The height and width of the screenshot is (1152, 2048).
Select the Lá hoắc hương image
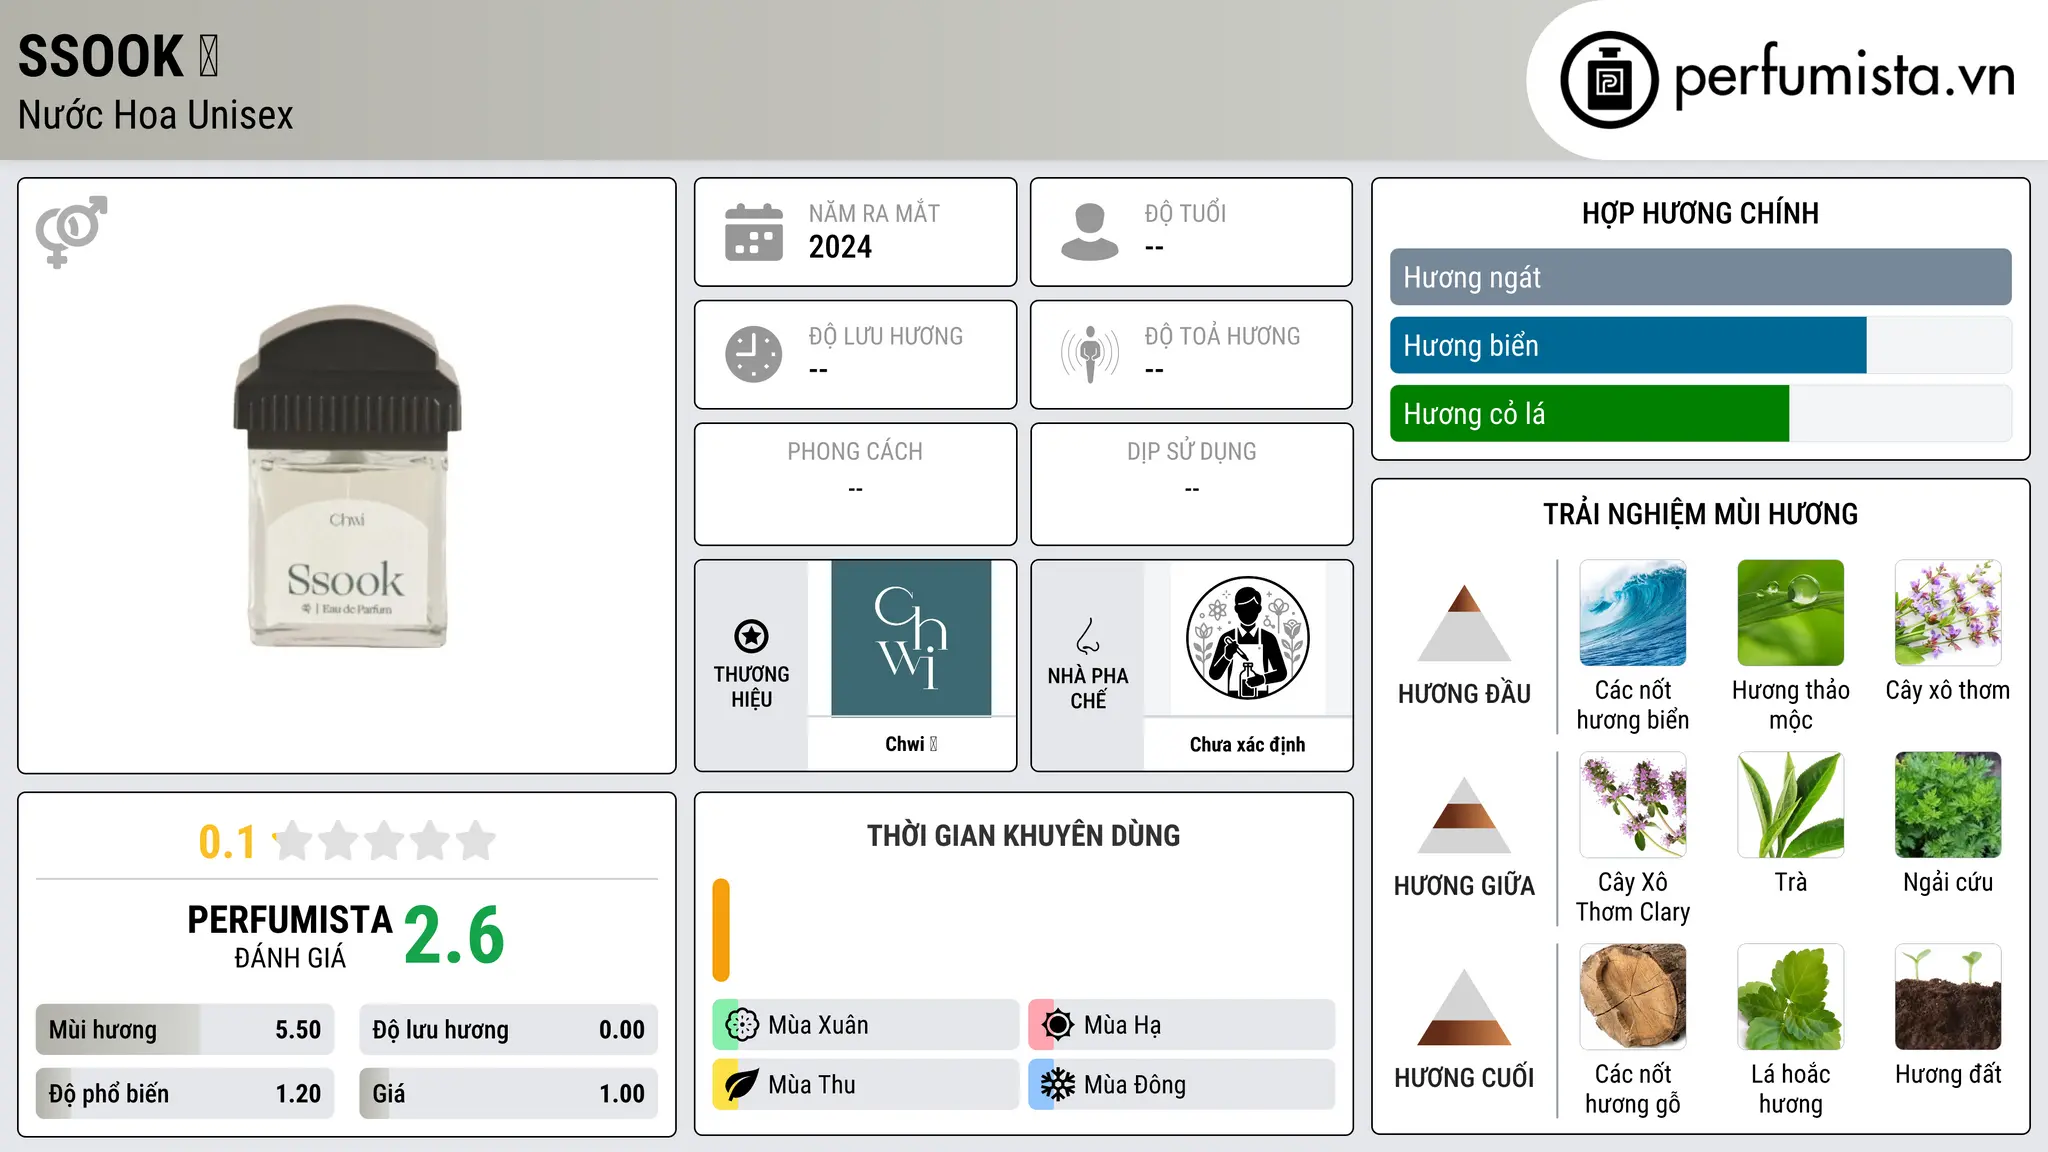pyautogui.click(x=1790, y=997)
